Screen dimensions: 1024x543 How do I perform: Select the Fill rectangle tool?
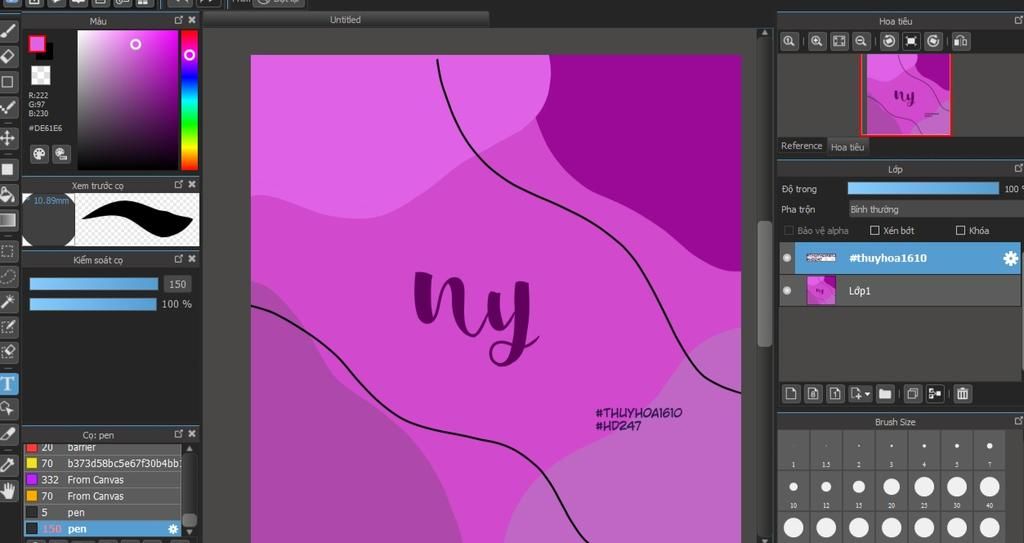tap(8, 169)
